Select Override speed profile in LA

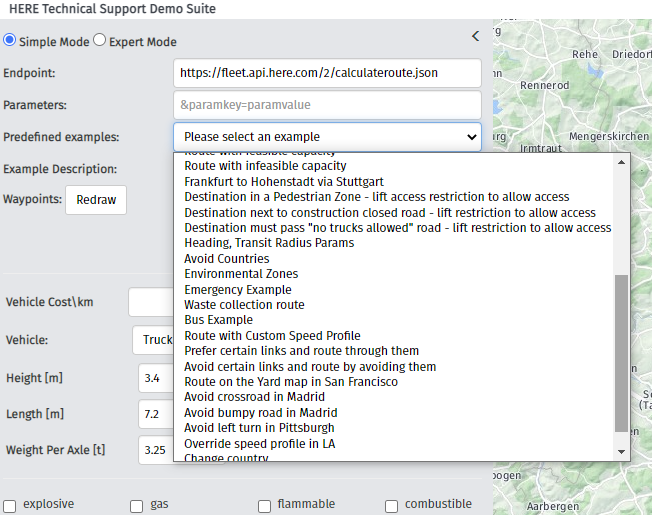(x=259, y=444)
